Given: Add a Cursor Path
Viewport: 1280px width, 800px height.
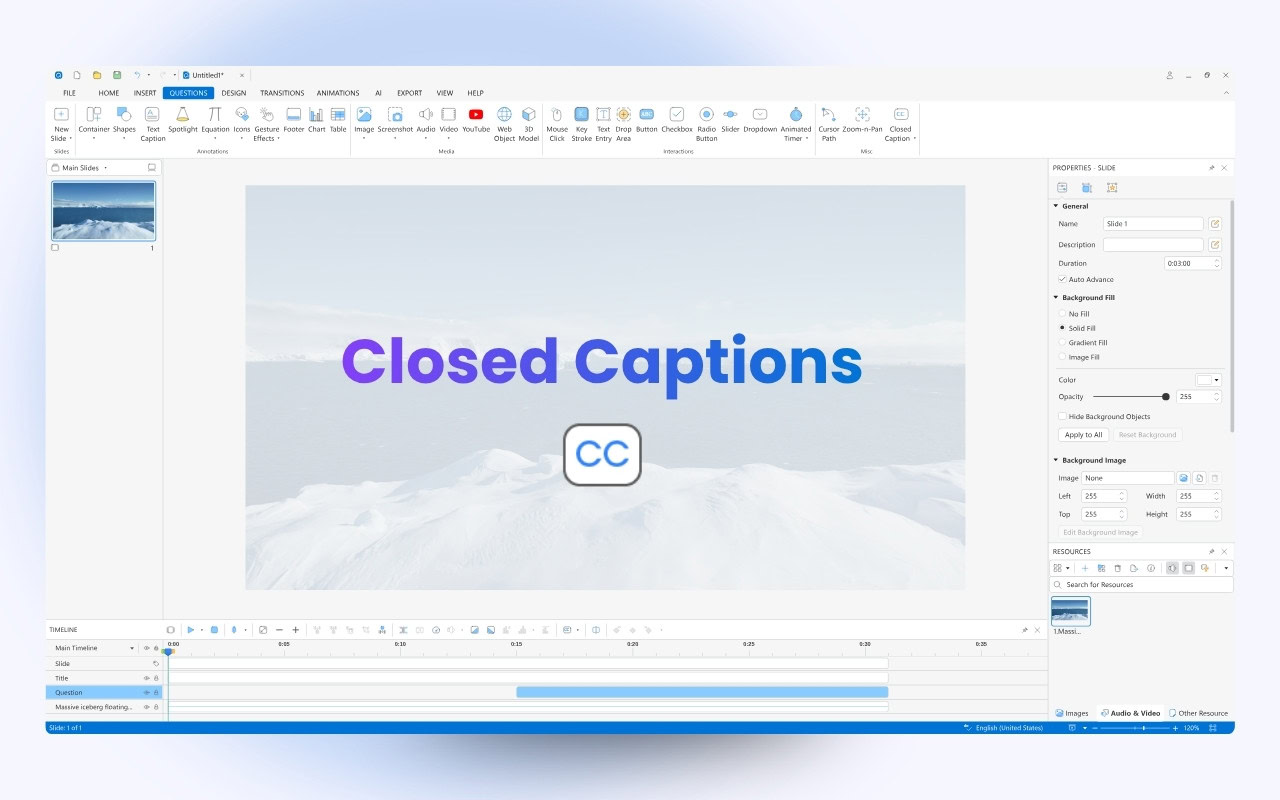Looking at the screenshot, I should tap(829, 124).
